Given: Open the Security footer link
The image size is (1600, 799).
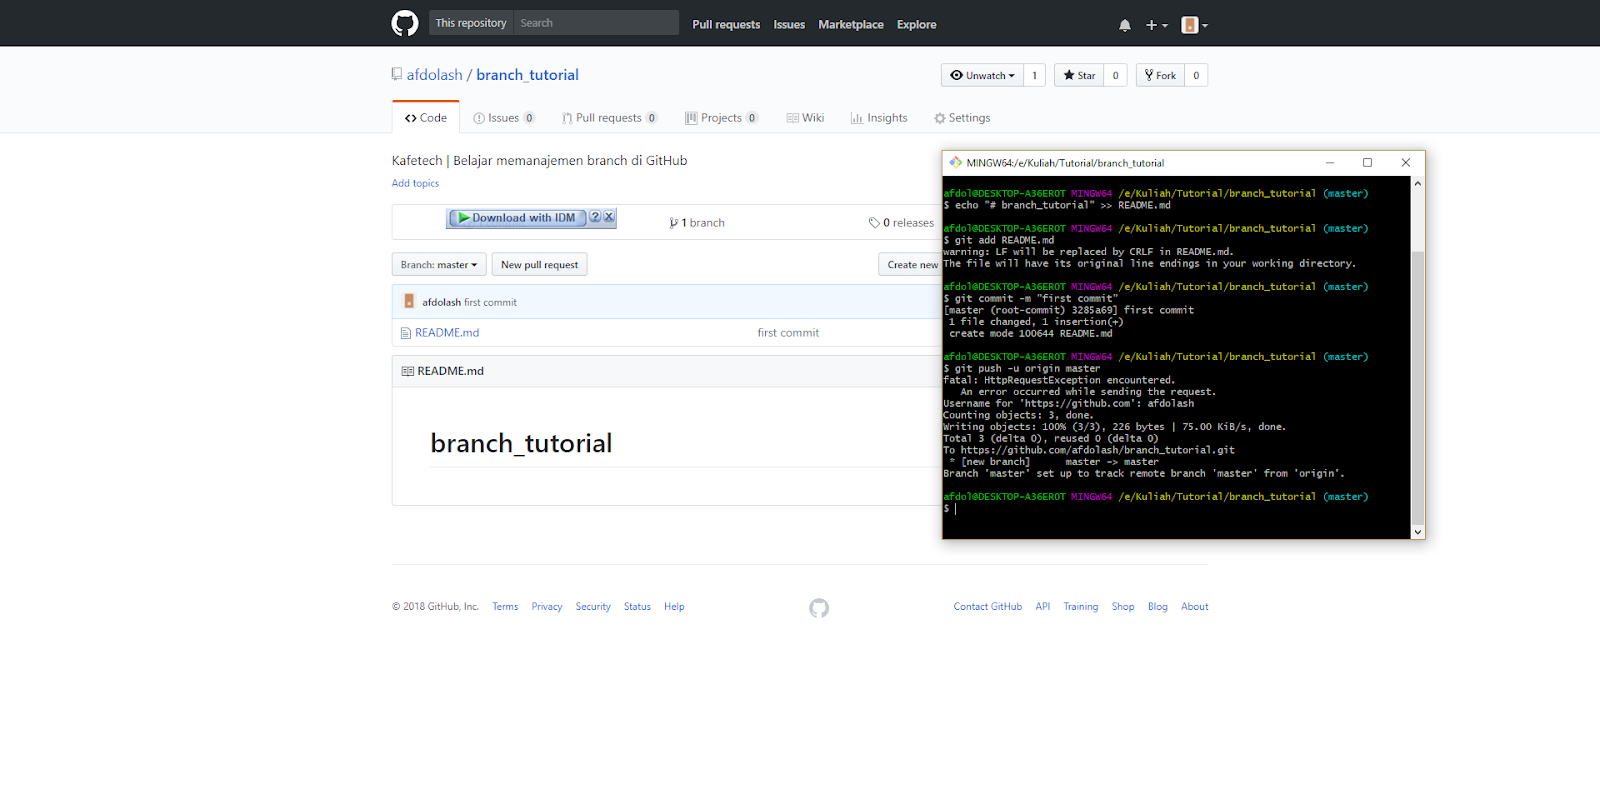Looking at the screenshot, I should click(x=593, y=607).
